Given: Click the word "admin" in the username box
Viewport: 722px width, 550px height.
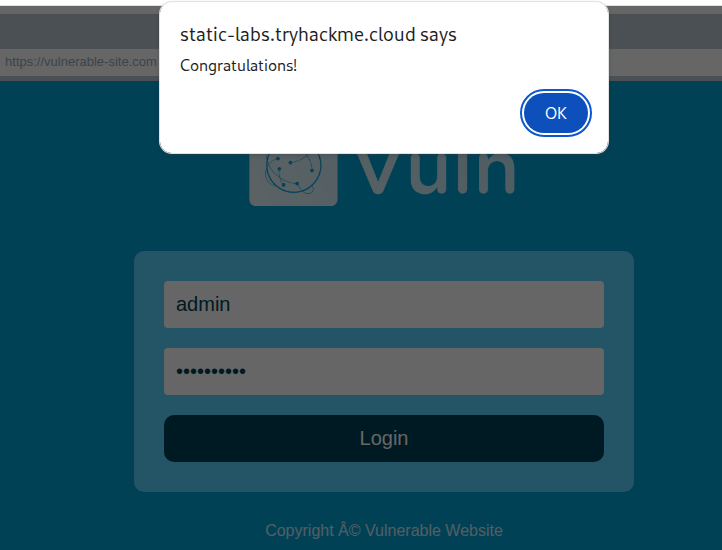Looking at the screenshot, I should coord(203,304).
